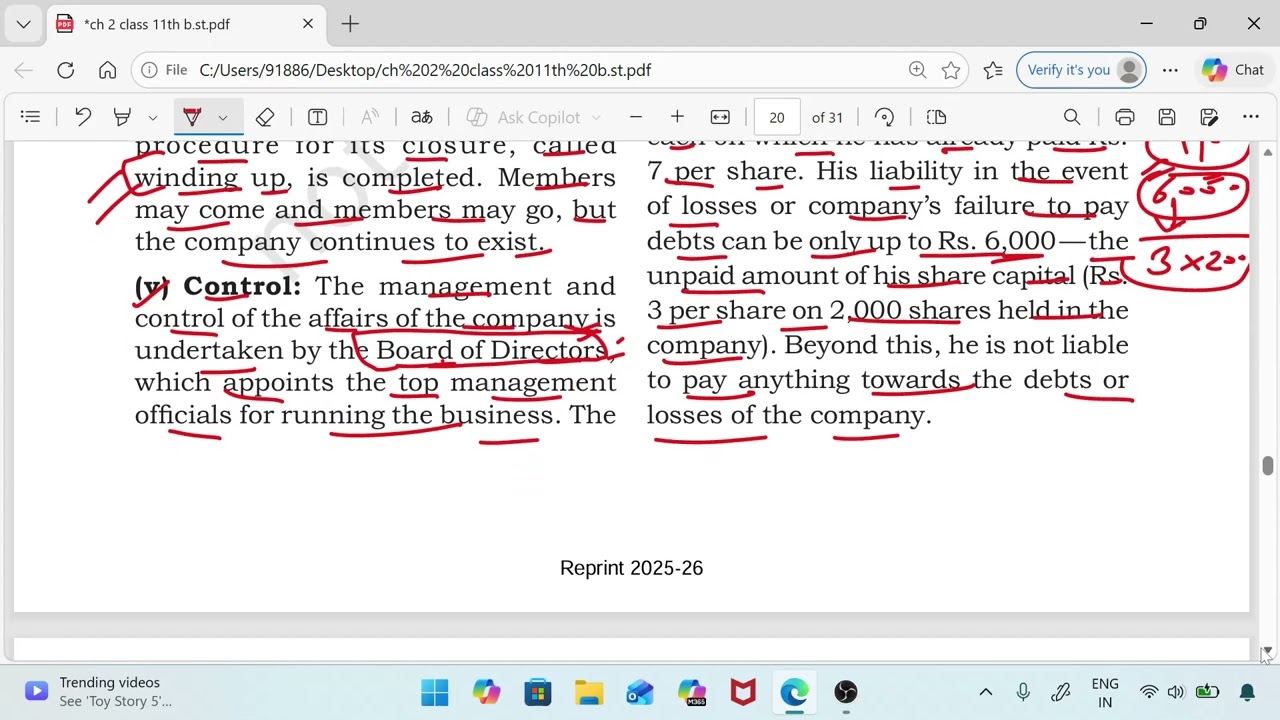The image size is (1280, 720).
Task: Click the scrollbar down arrow
Action: pyautogui.click(x=1268, y=651)
